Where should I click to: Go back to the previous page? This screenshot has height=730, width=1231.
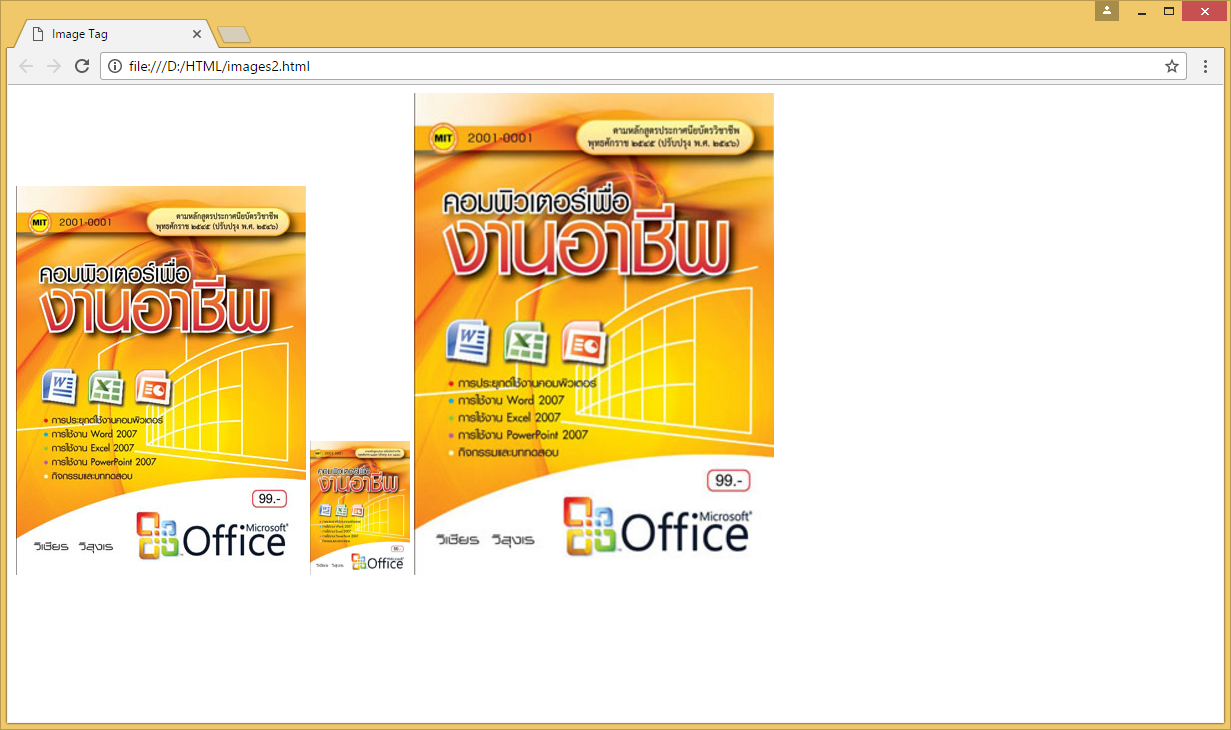(26, 67)
